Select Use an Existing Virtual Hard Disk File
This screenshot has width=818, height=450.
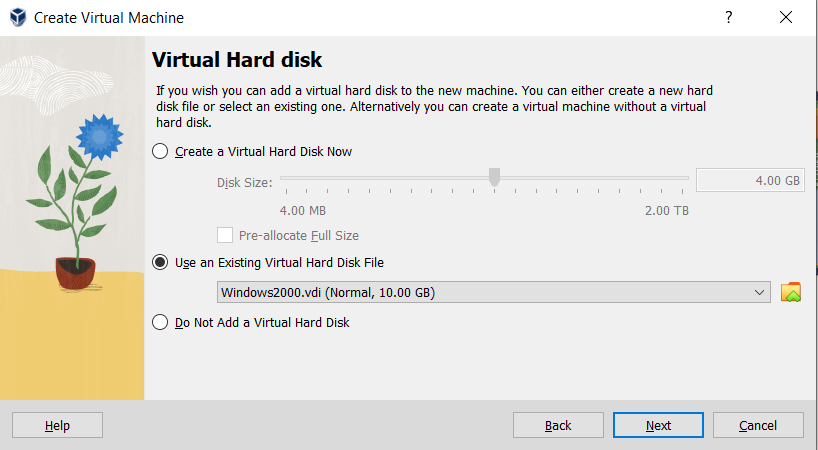[160, 262]
